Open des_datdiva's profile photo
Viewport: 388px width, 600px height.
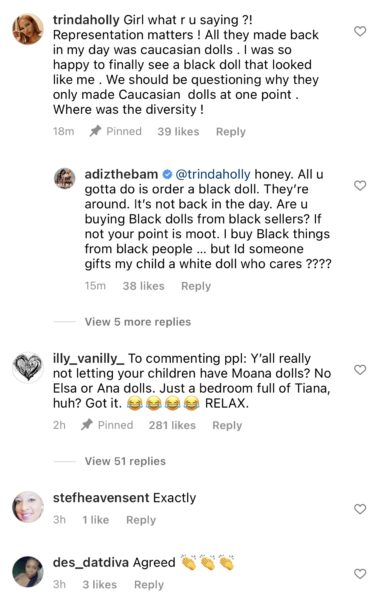[28, 571]
